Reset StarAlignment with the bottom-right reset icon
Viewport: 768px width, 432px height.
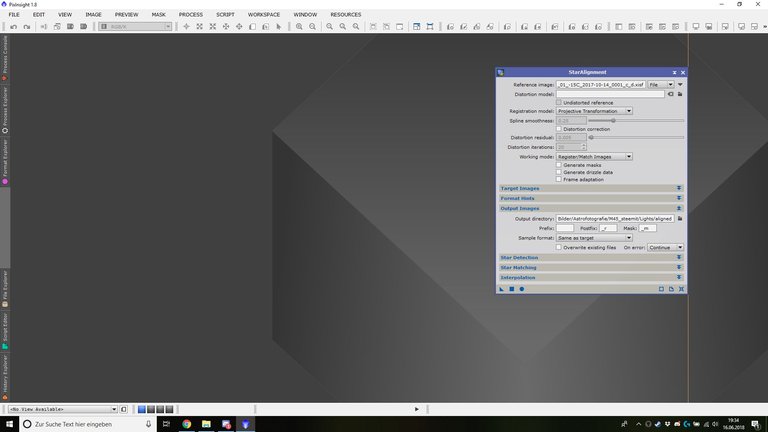(x=681, y=289)
